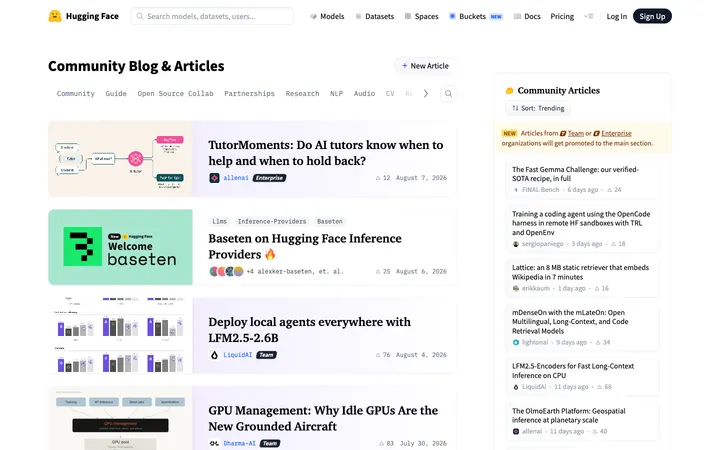This screenshot has width=720, height=450.
Task: Click the allenai avatar icon in TutorMoments card
Action: (214, 178)
